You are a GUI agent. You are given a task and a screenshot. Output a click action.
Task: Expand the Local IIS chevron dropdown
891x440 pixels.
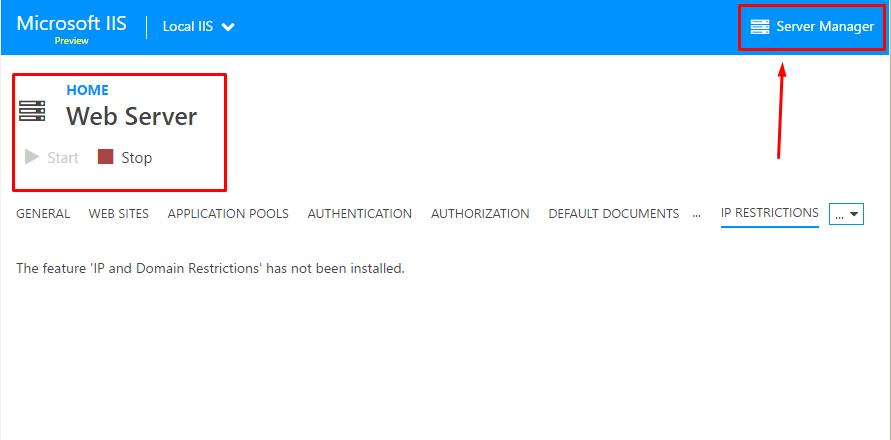pyautogui.click(x=228, y=27)
